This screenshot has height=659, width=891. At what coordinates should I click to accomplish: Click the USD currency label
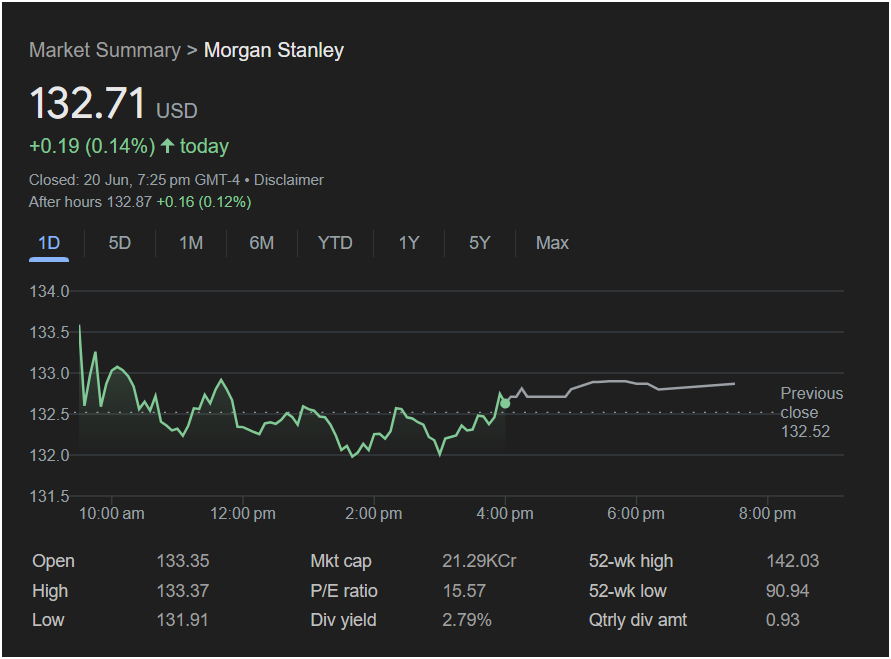coord(177,111)
